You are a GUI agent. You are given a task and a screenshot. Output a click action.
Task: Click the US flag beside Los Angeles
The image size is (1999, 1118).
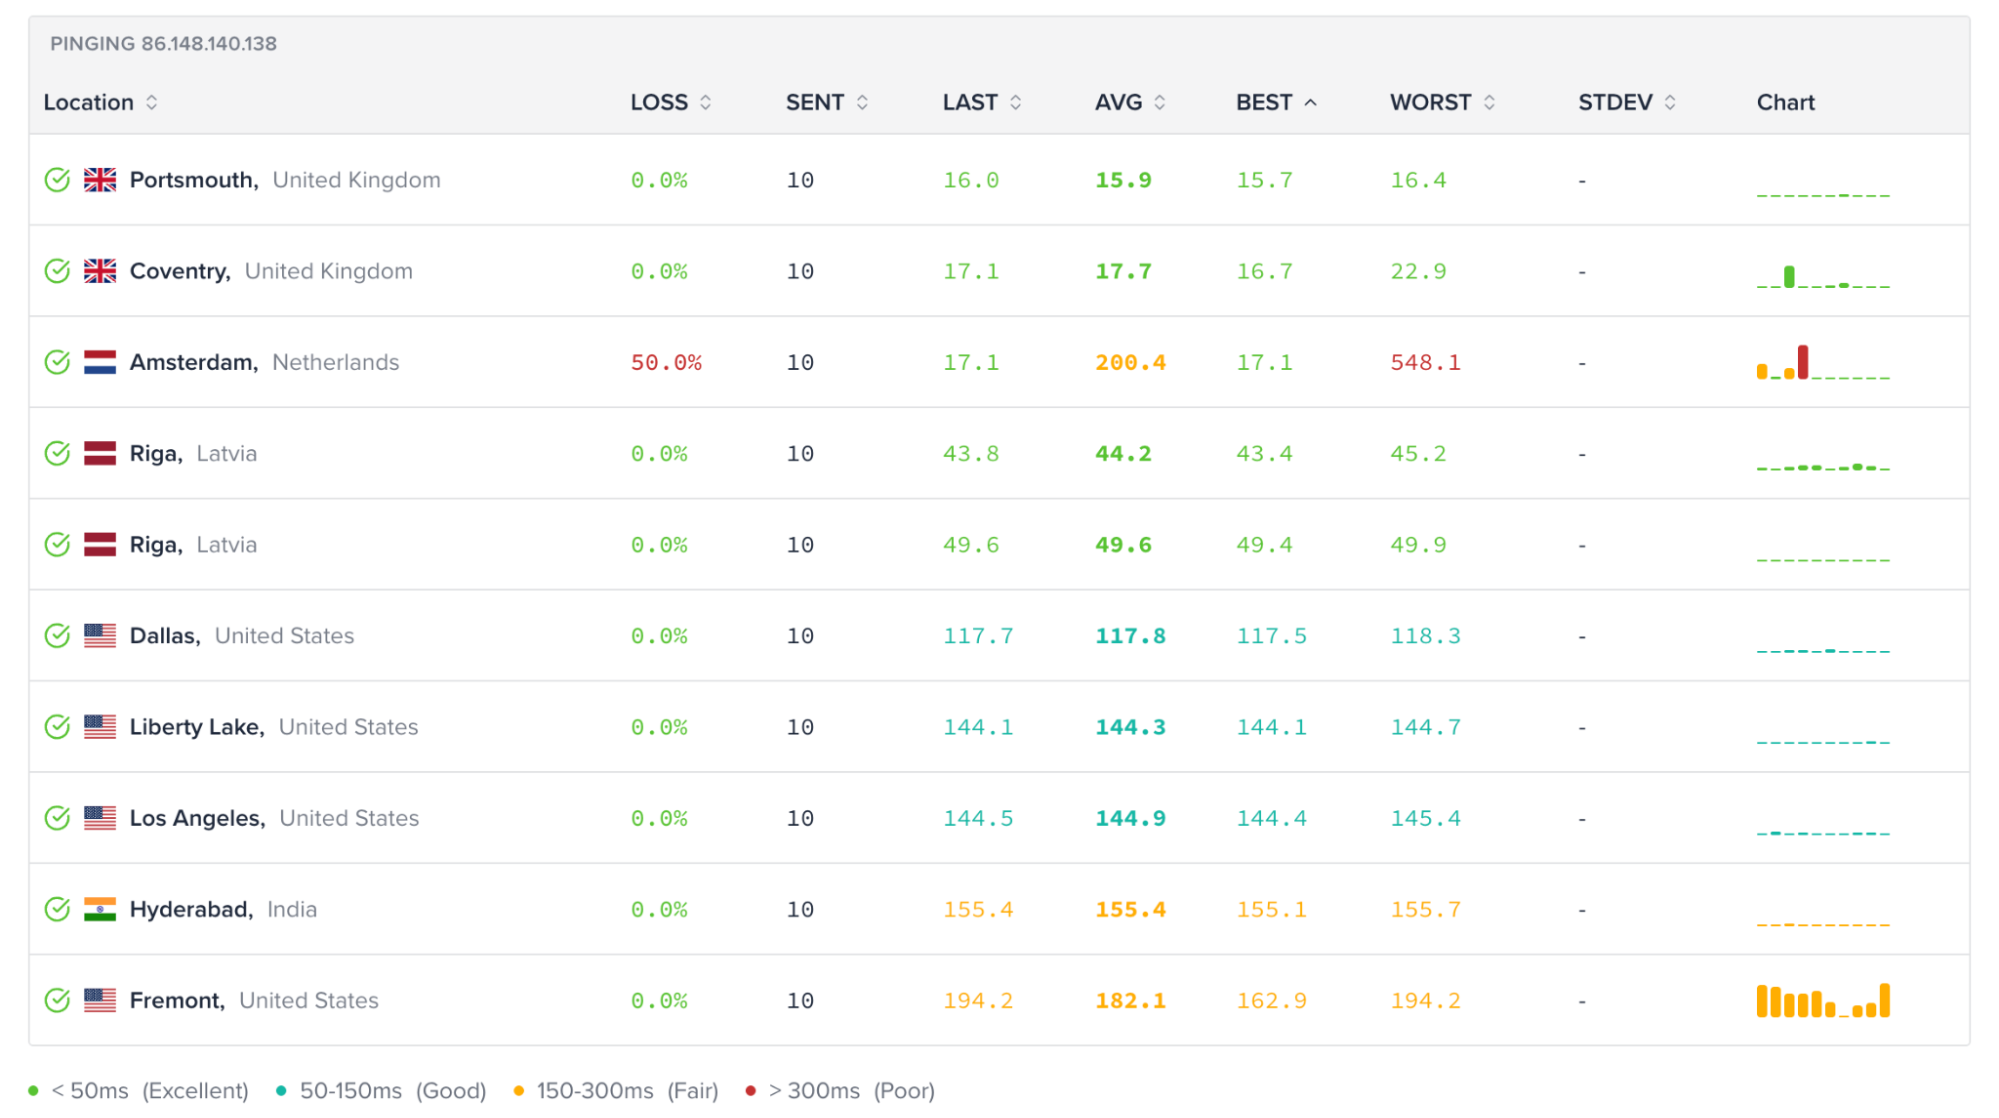pyautogui.click(x=100, y=818)
